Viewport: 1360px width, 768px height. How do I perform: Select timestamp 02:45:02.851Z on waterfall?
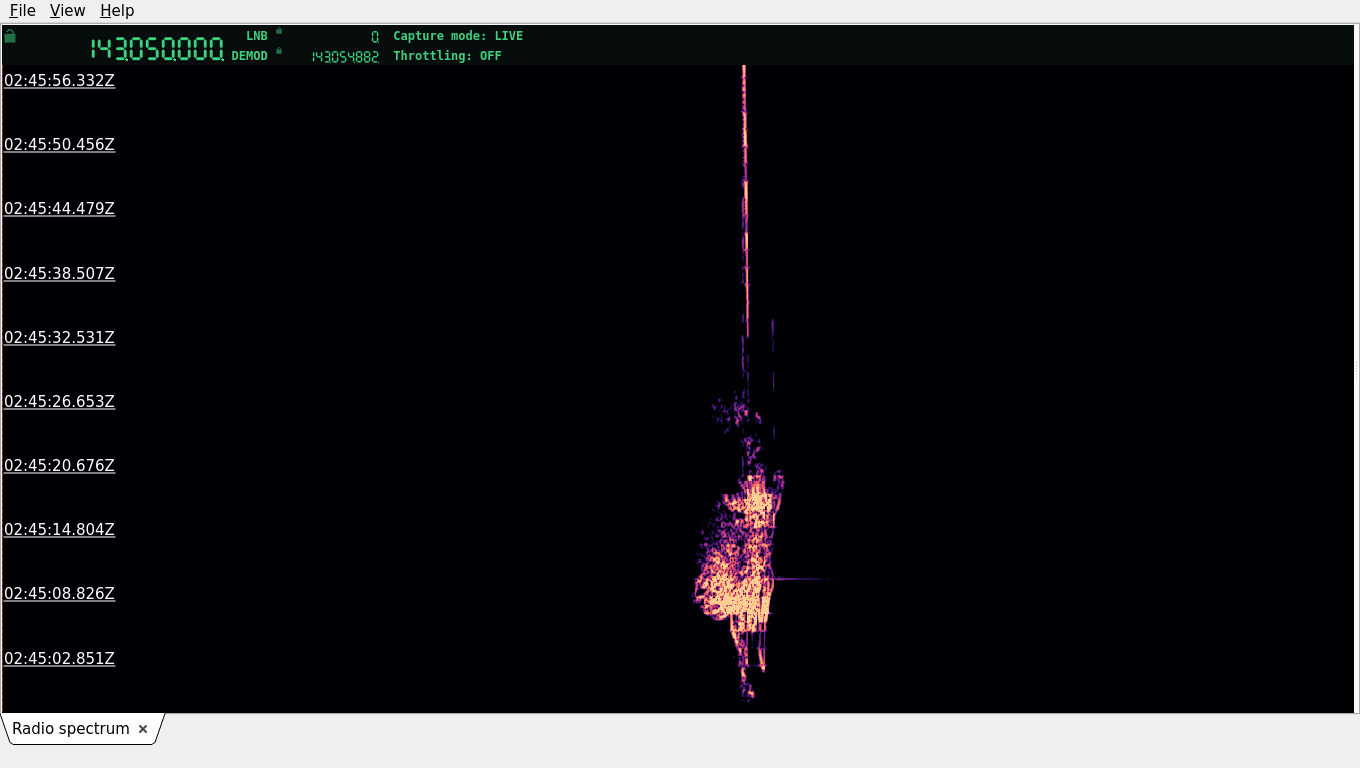point(60,658)
